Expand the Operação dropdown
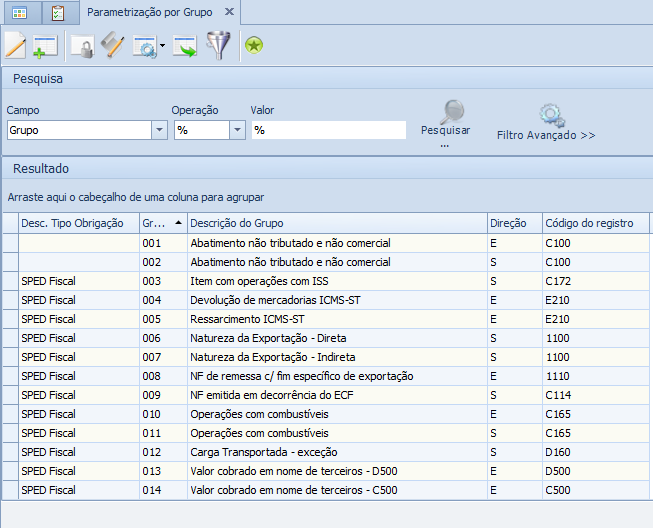Viewport: 653px width, 528px height. (237, 130)
